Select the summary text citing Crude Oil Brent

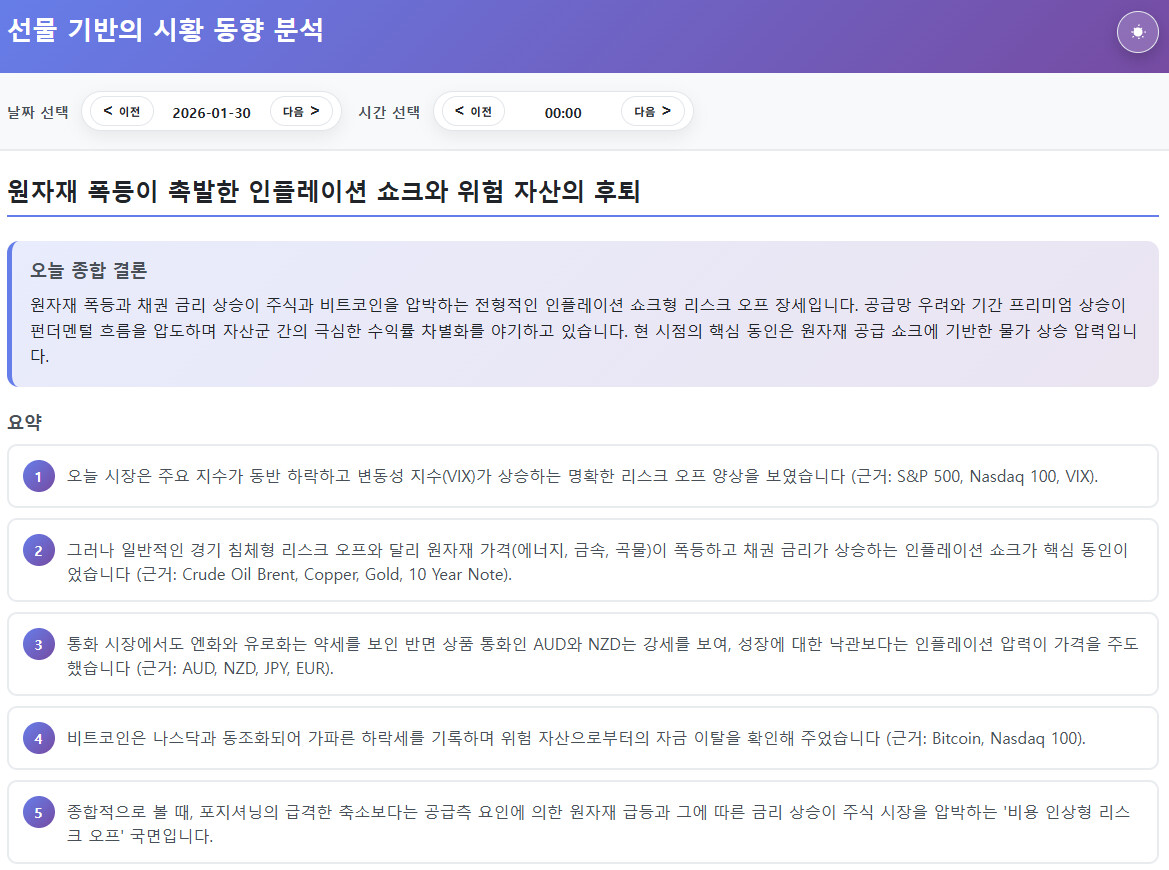596,561
